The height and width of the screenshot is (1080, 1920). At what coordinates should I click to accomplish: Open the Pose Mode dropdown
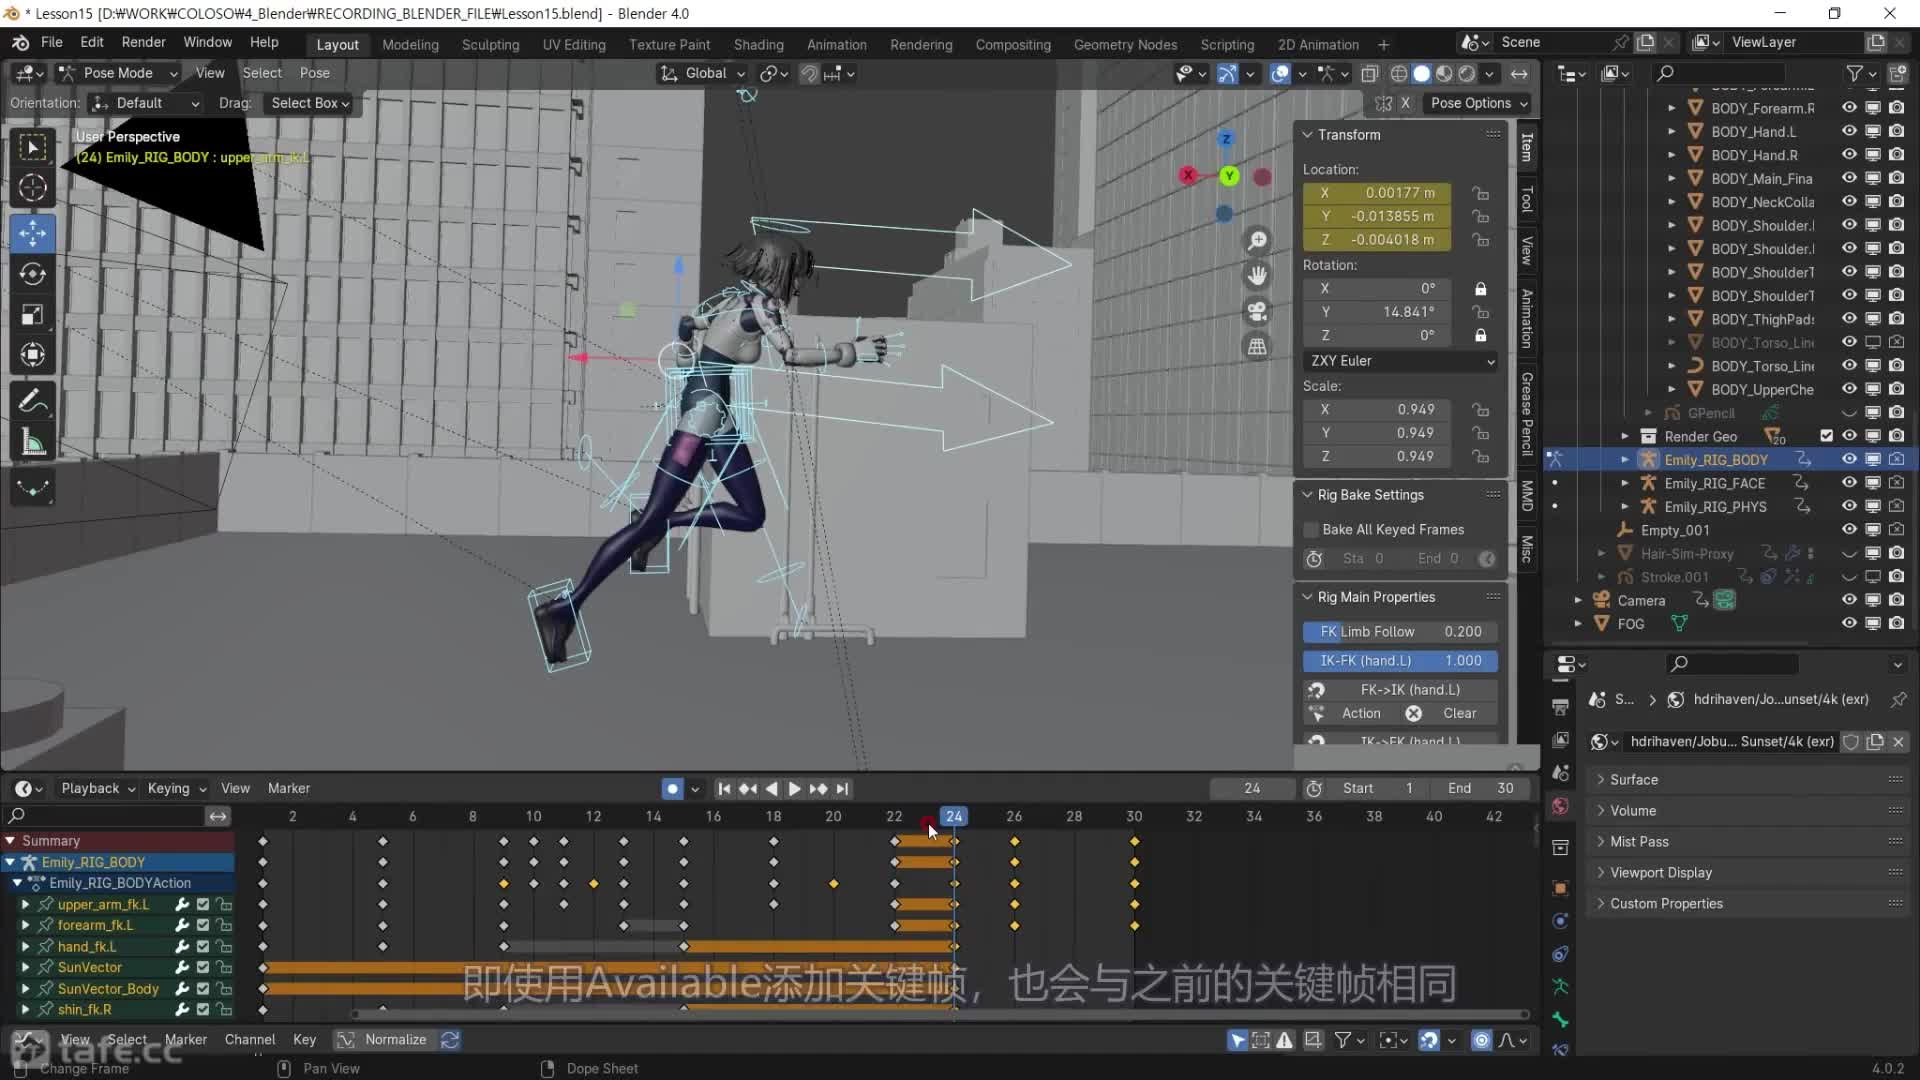tap(118, 73)
